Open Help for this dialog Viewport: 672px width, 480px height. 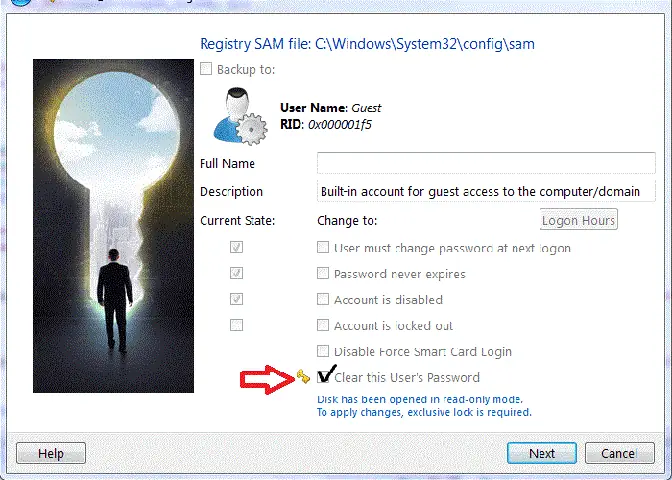click(51, 453)
